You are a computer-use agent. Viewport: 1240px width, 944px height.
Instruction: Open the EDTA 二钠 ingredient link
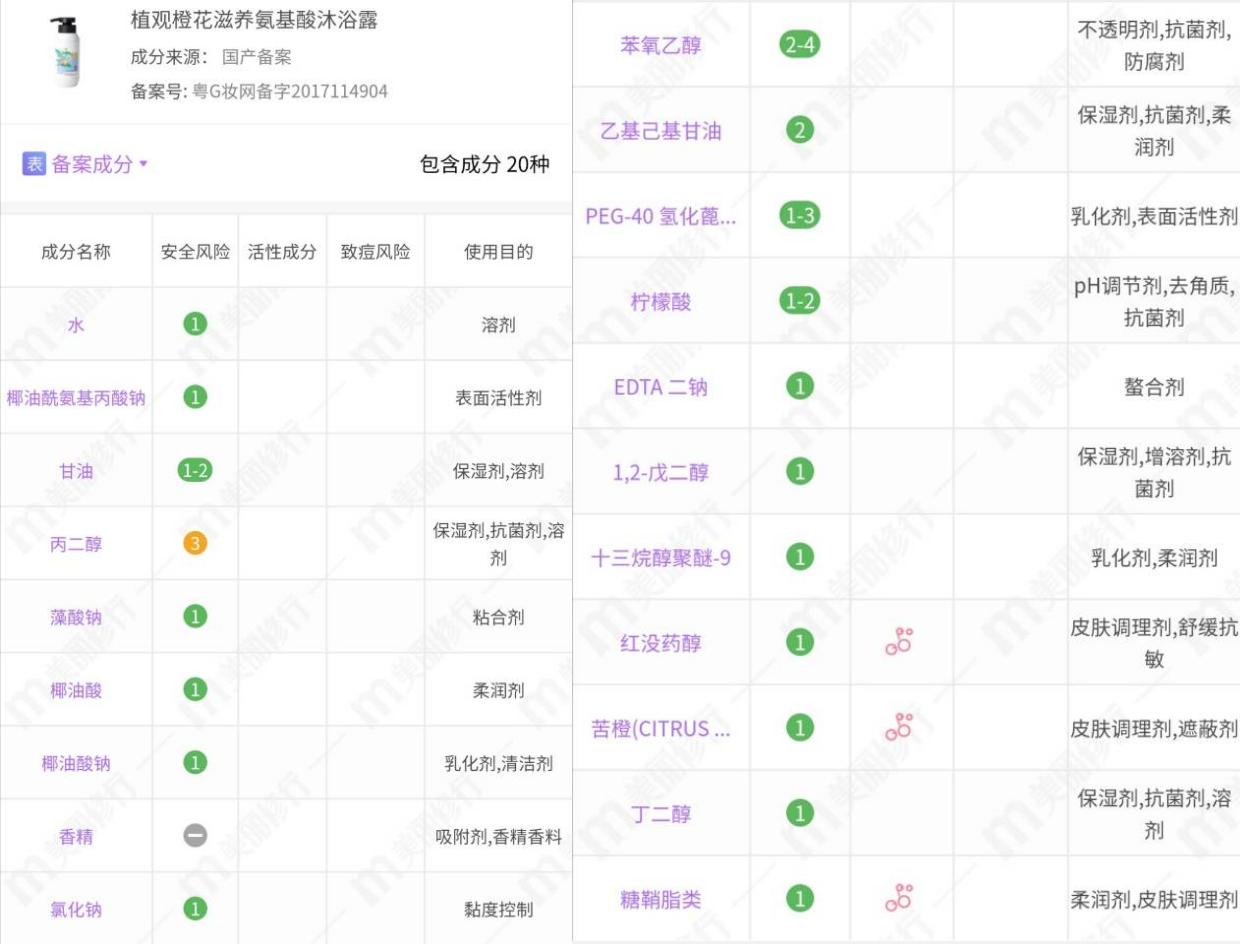click(x=660, y=387)
